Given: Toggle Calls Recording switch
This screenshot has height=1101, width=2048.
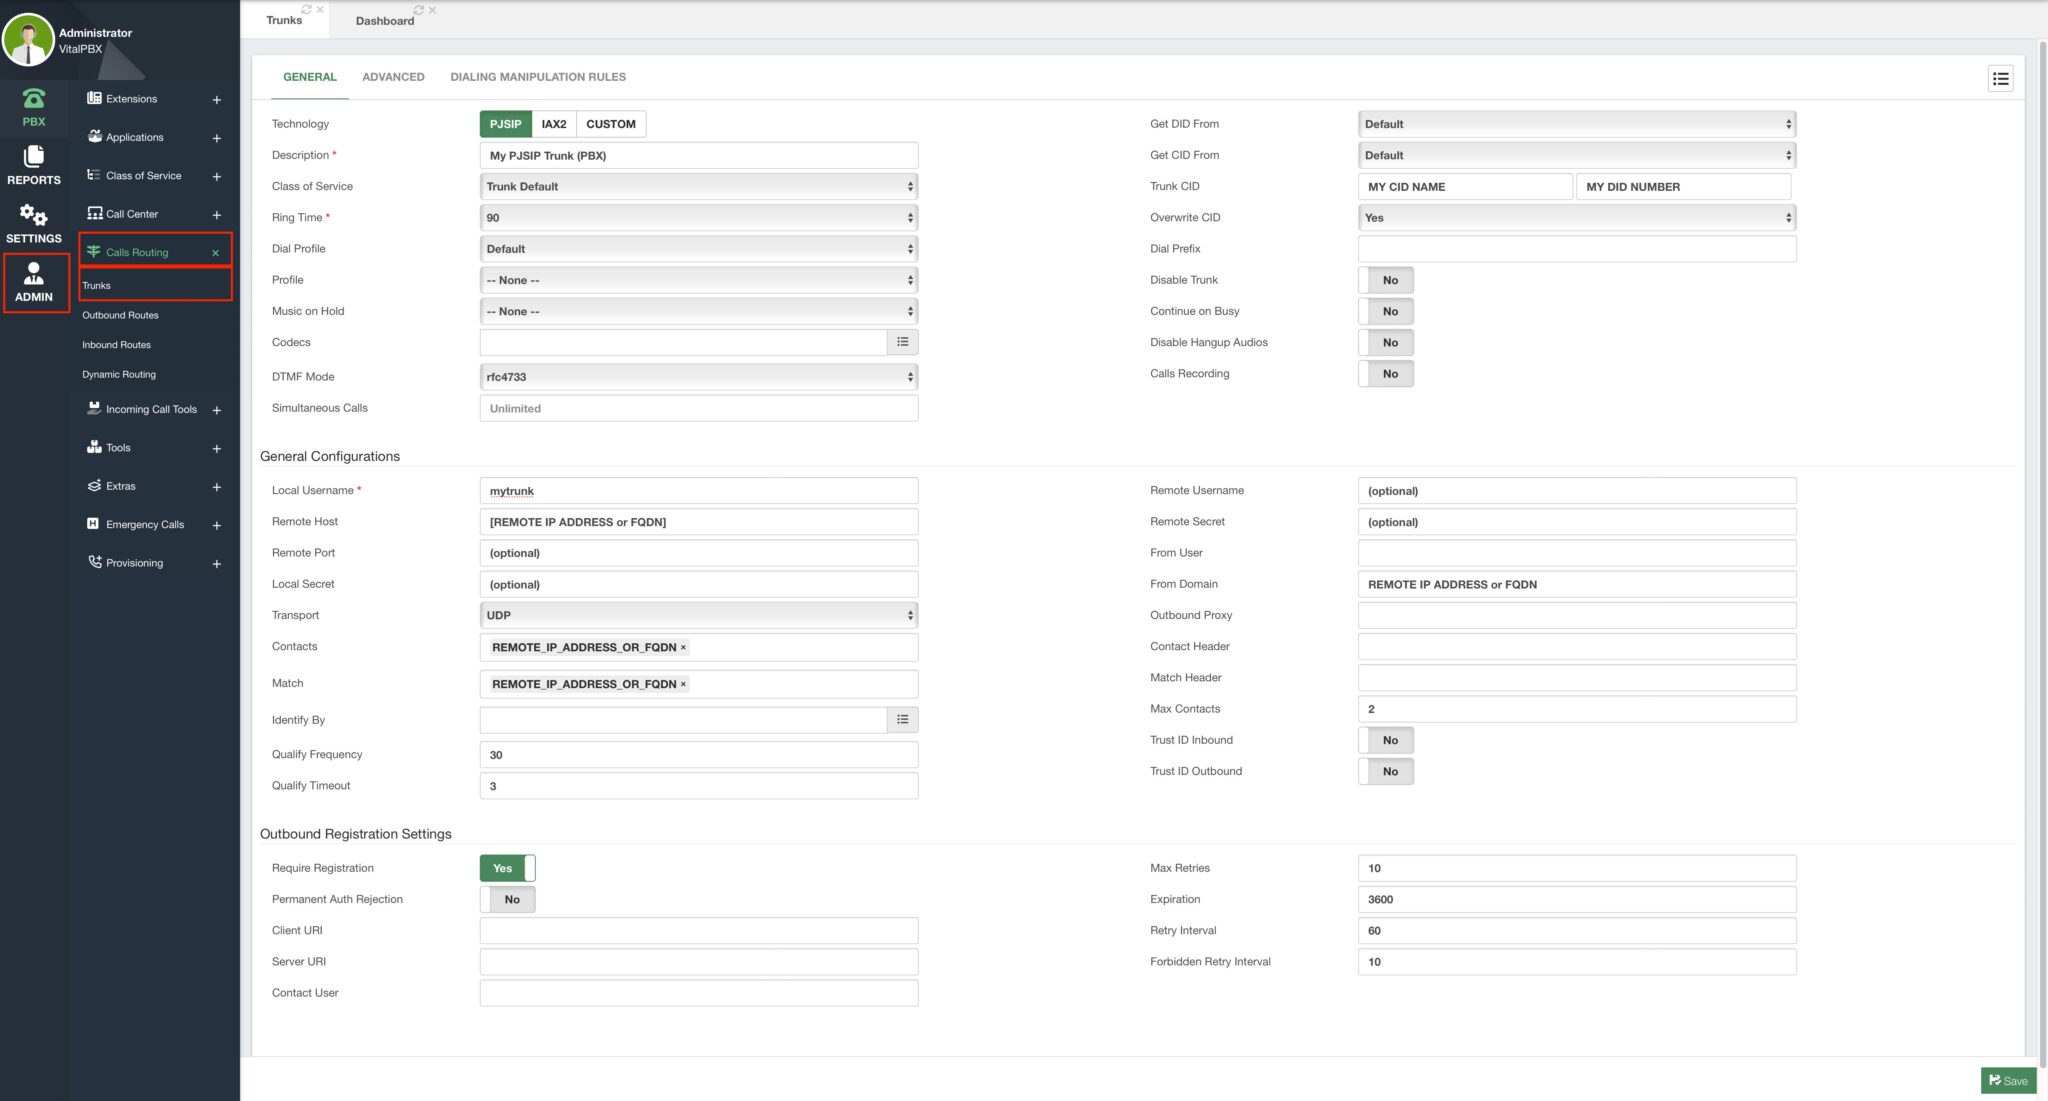Looking at the screenshot, I should pyautogui.click(x=1385, y=373).
